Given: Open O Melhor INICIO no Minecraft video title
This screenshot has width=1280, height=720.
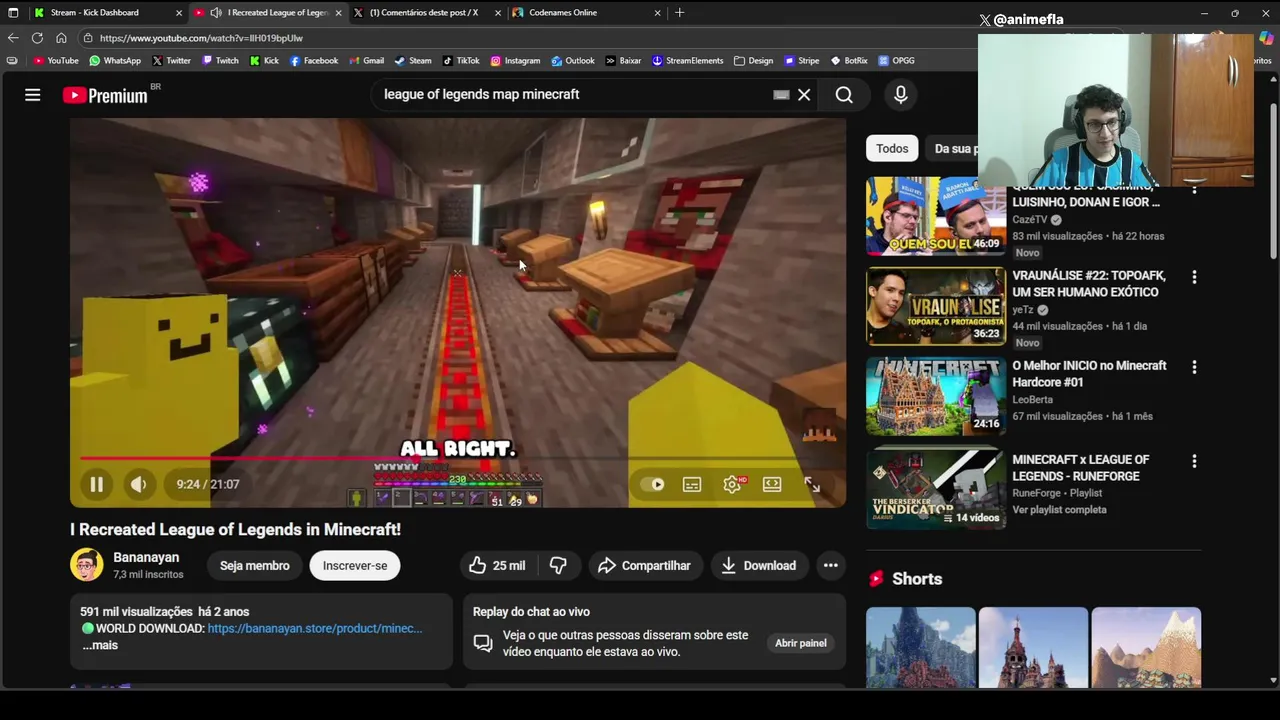Looking at the screenshot, I should [1089, 374].
